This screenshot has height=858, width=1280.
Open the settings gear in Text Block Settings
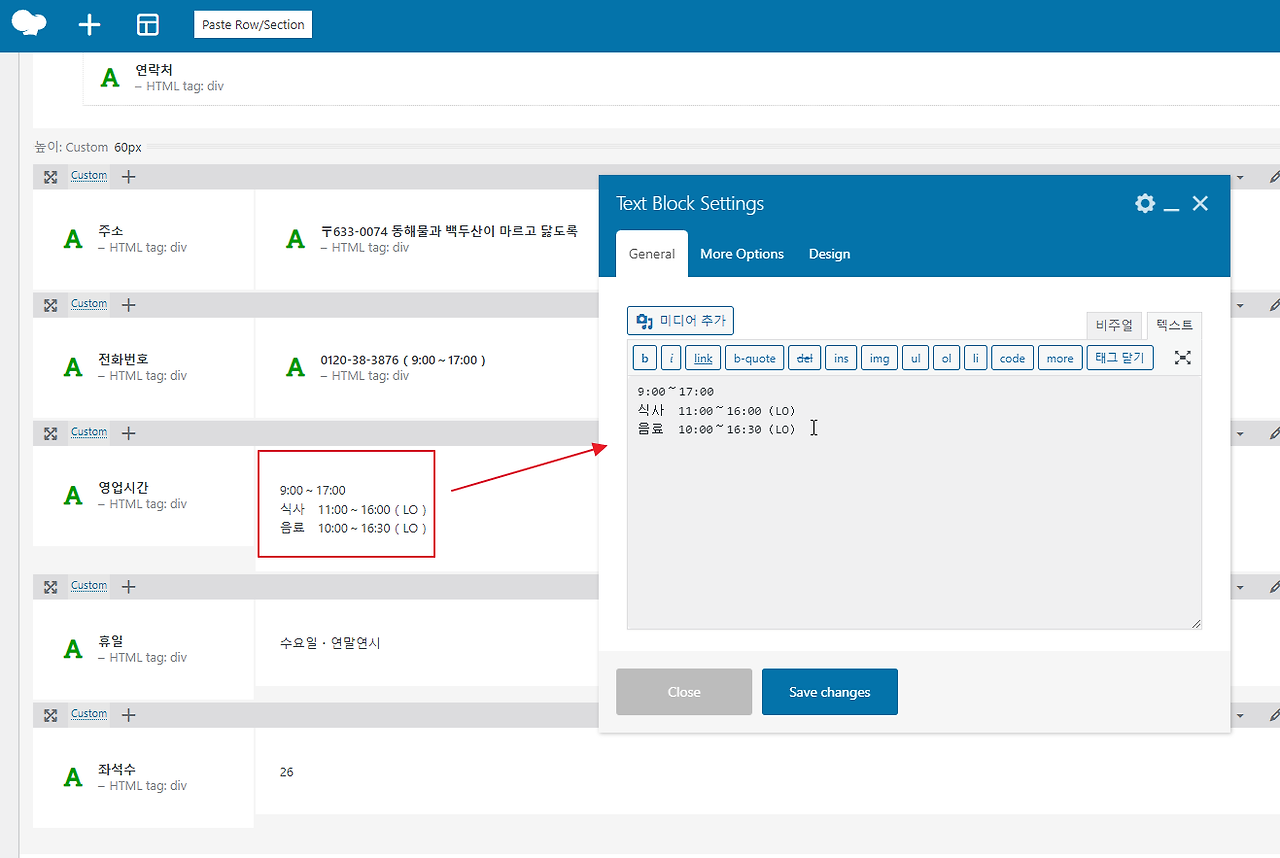click(1145, 203)
